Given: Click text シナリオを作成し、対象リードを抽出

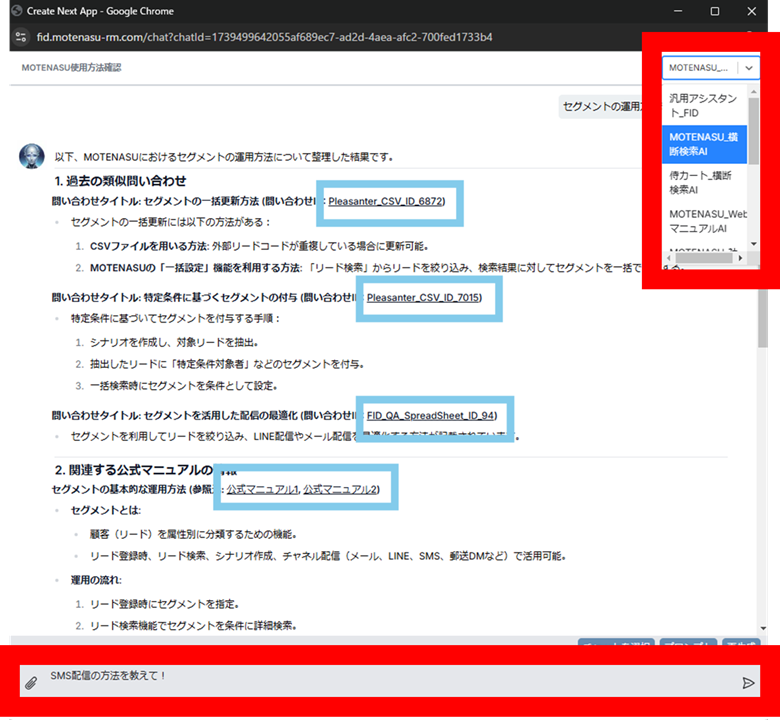Looking at the screenshot, I should [x=174, y=342].
